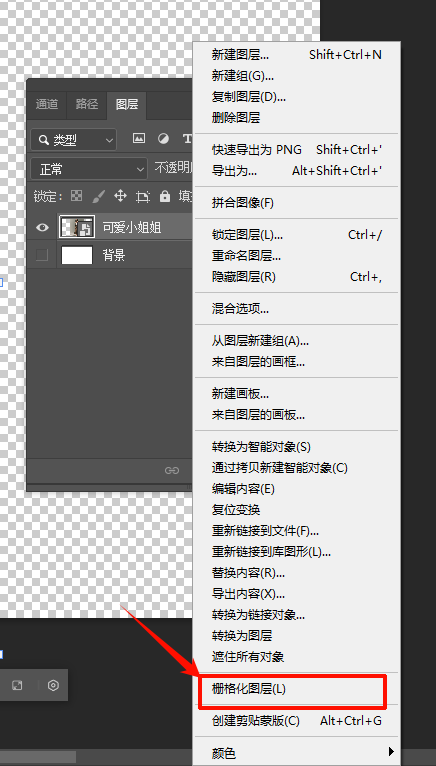This screenshot has width=436, height=766.
Task: Choose 来自图层的画板...
Action: coord(297,415)
